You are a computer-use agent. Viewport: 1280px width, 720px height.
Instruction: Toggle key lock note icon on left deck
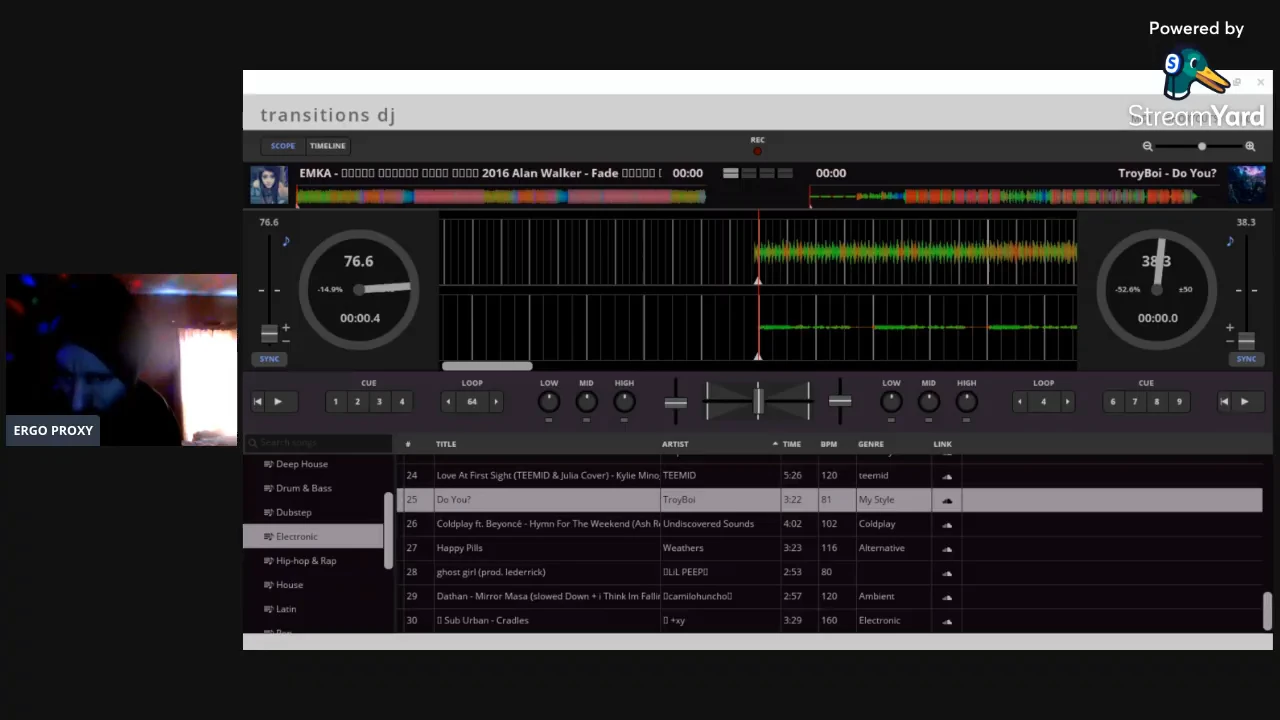tap(286, 241)
